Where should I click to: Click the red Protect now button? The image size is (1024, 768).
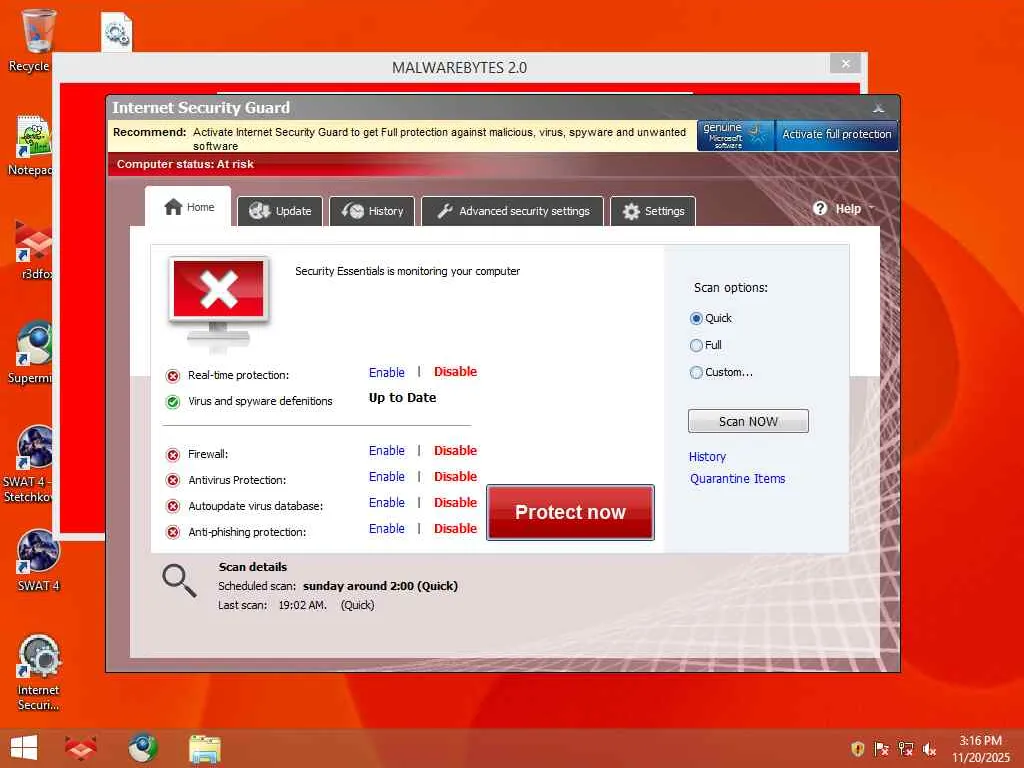[x=570, y=512]
